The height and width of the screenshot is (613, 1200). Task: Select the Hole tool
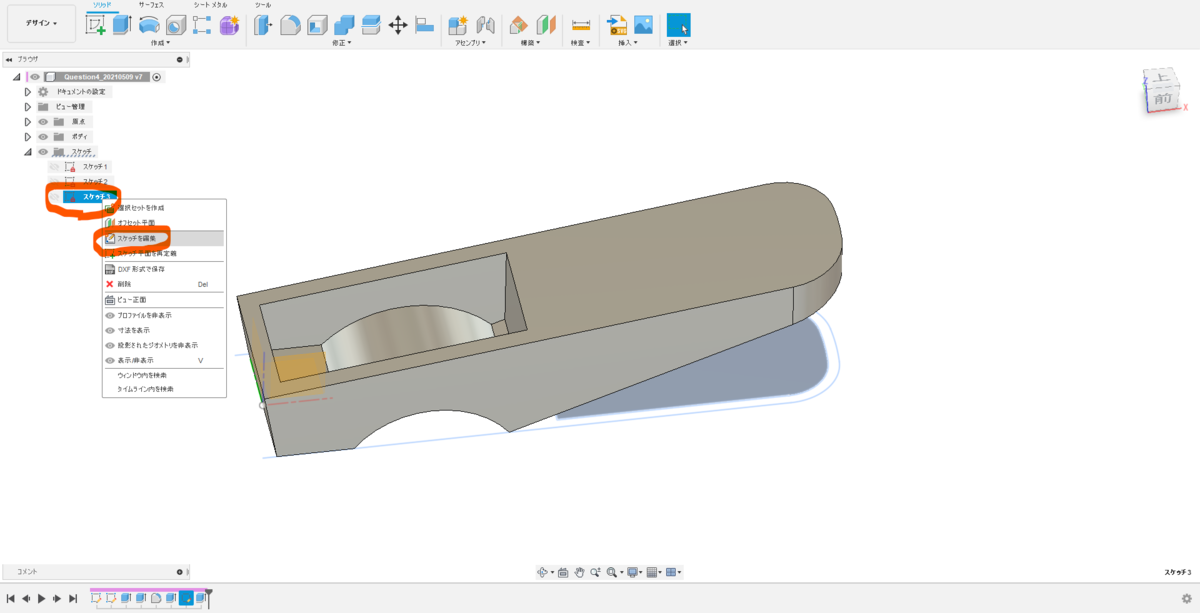point(175,25)
